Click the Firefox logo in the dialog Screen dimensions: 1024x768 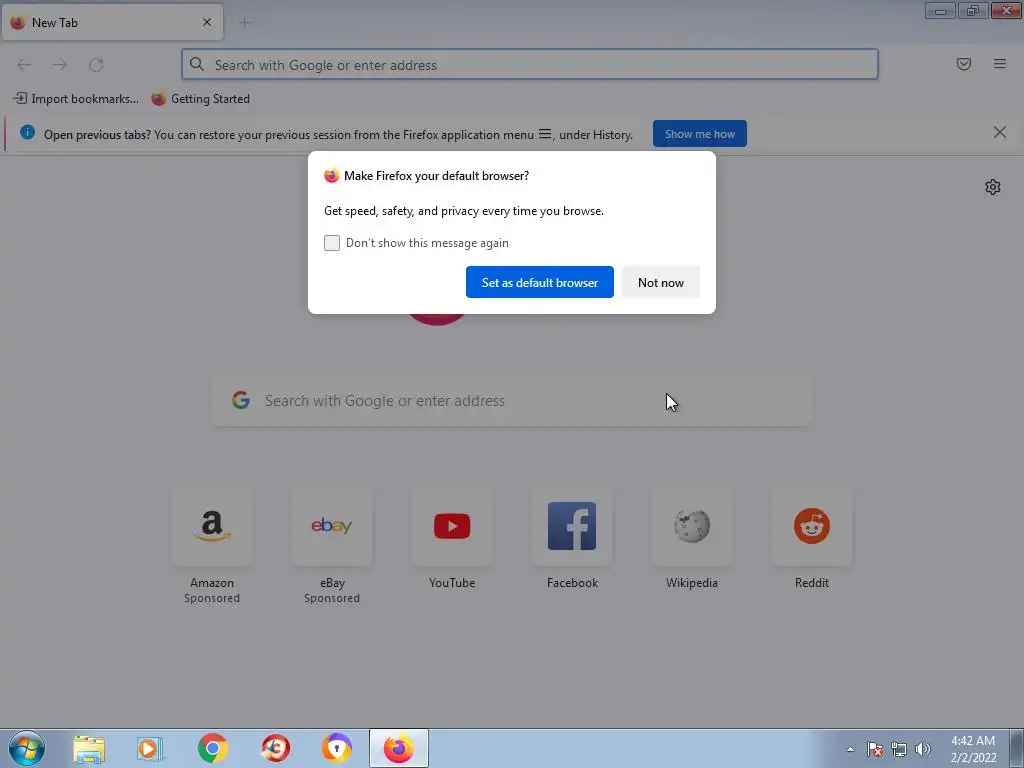point(332,176)
